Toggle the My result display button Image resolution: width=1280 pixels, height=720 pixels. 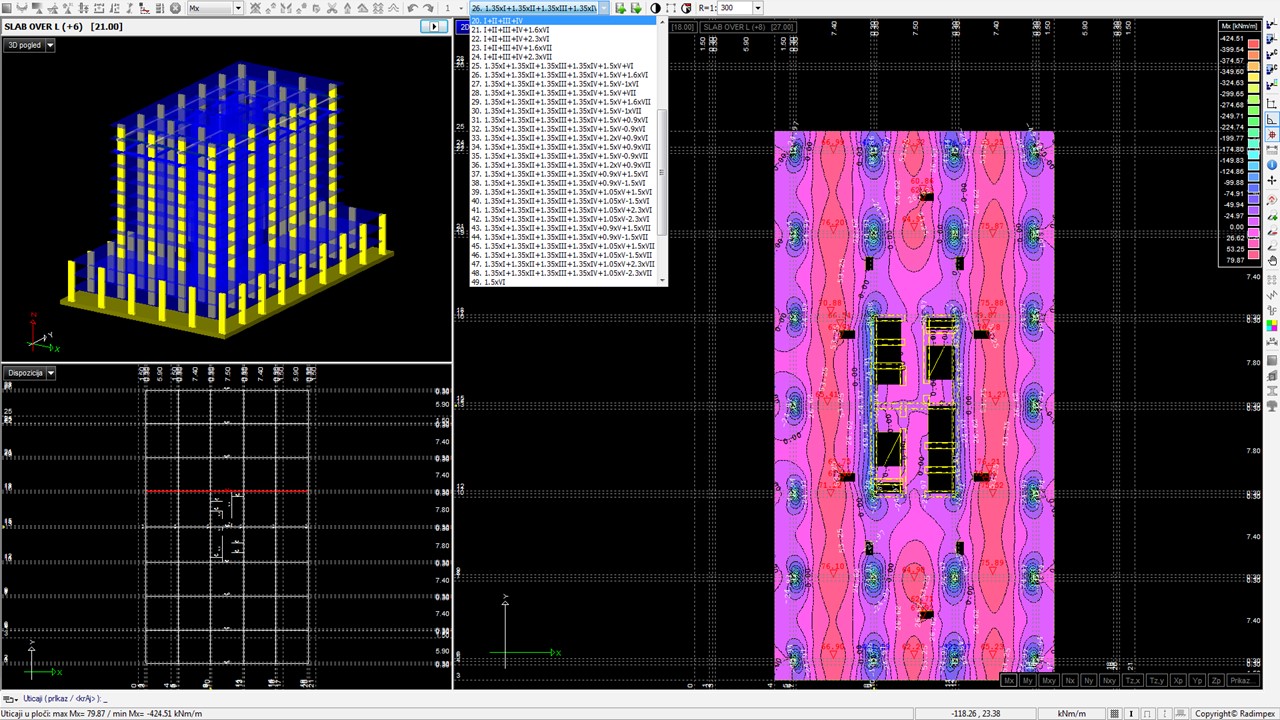1028,681
